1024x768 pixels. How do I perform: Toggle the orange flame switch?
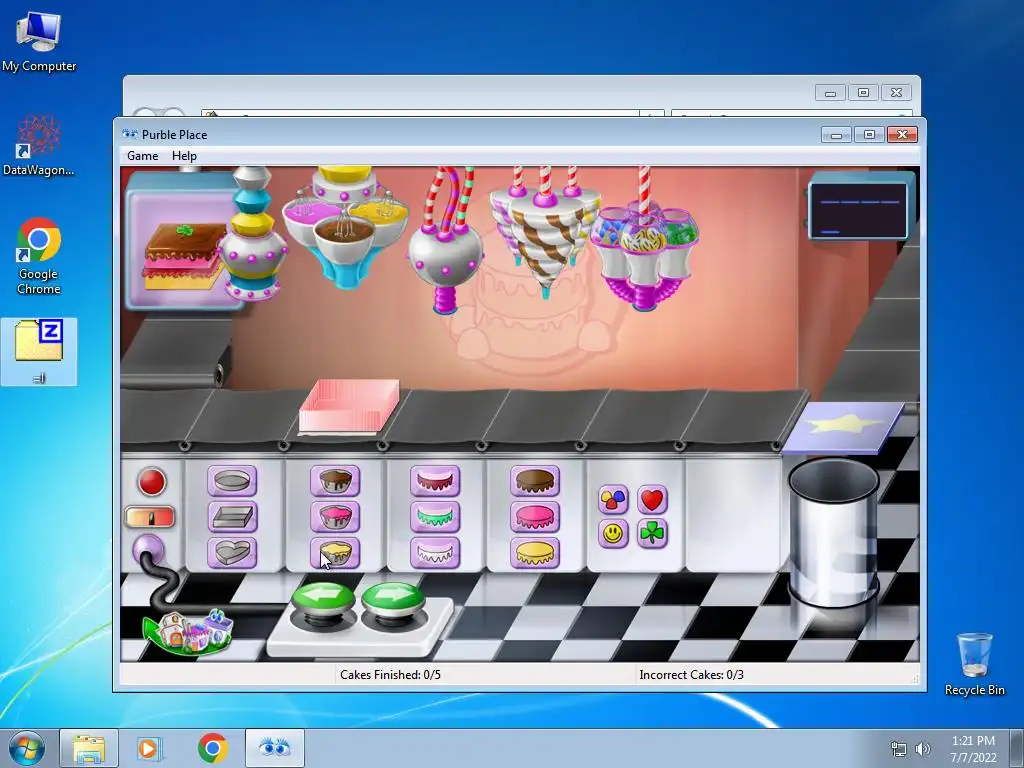tap(150, 517)
